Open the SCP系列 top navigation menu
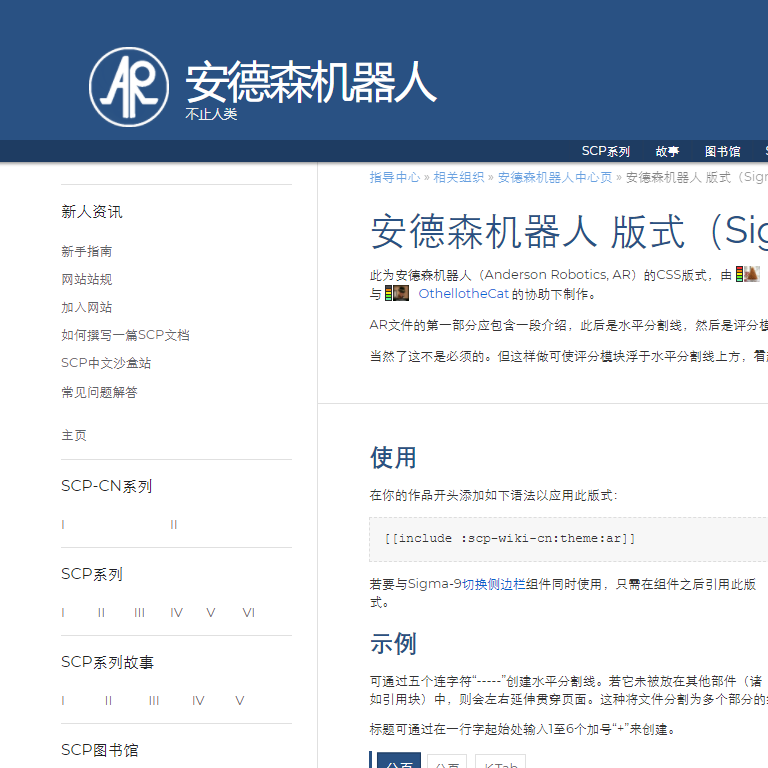The width and height of the screenshot is (768, 768). click(x=606, y=152)
